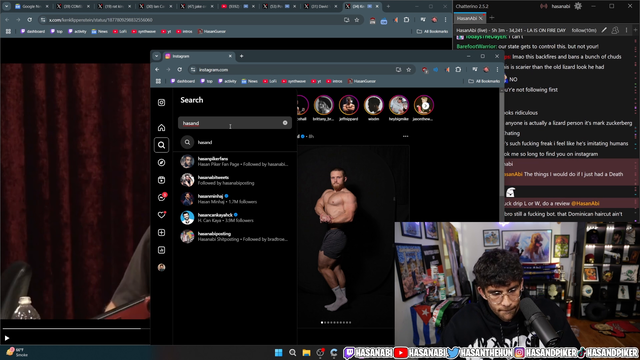Open the hasanabitweets search result
Viewport: 640px width, 360px height.
[236, 180]
